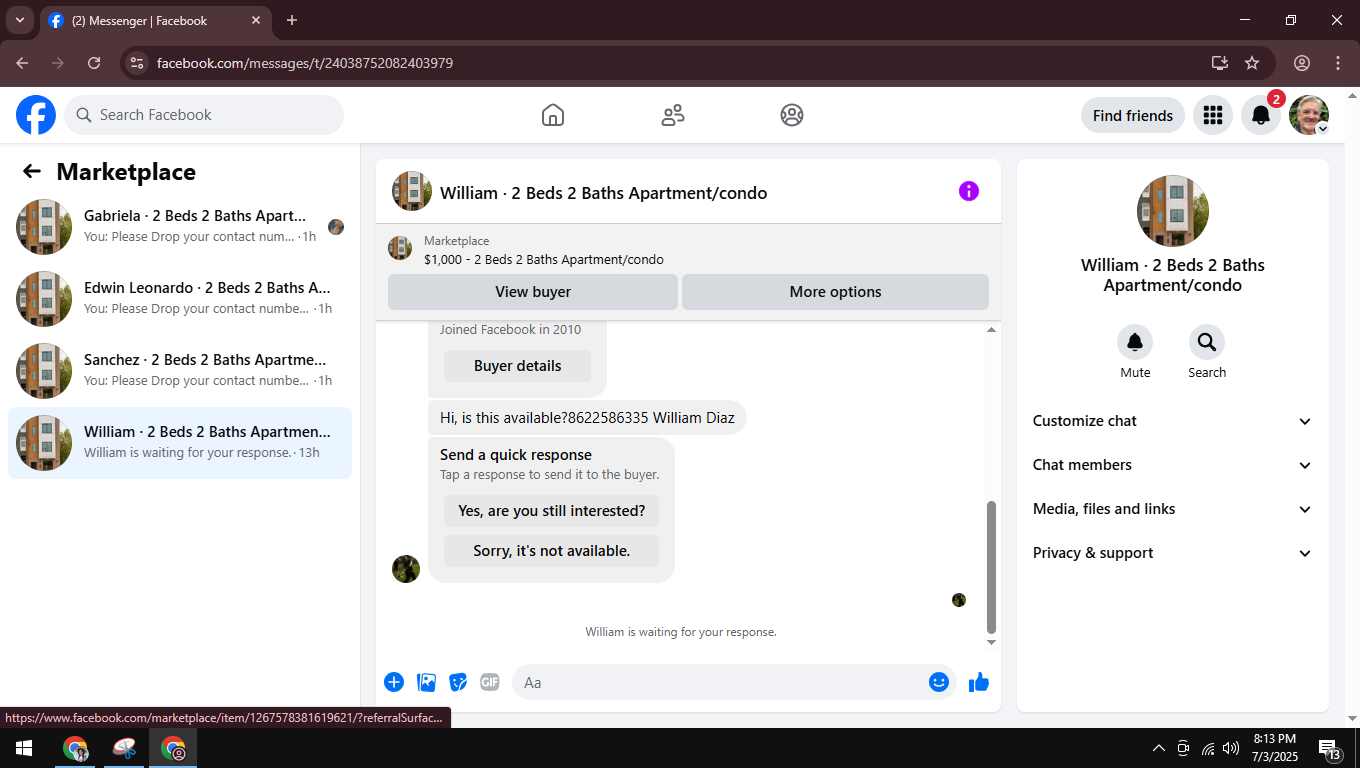The height and width of the screenshot is (768, 1360).
Task: Show hidden system tray icons
Action: [1159, 748]
